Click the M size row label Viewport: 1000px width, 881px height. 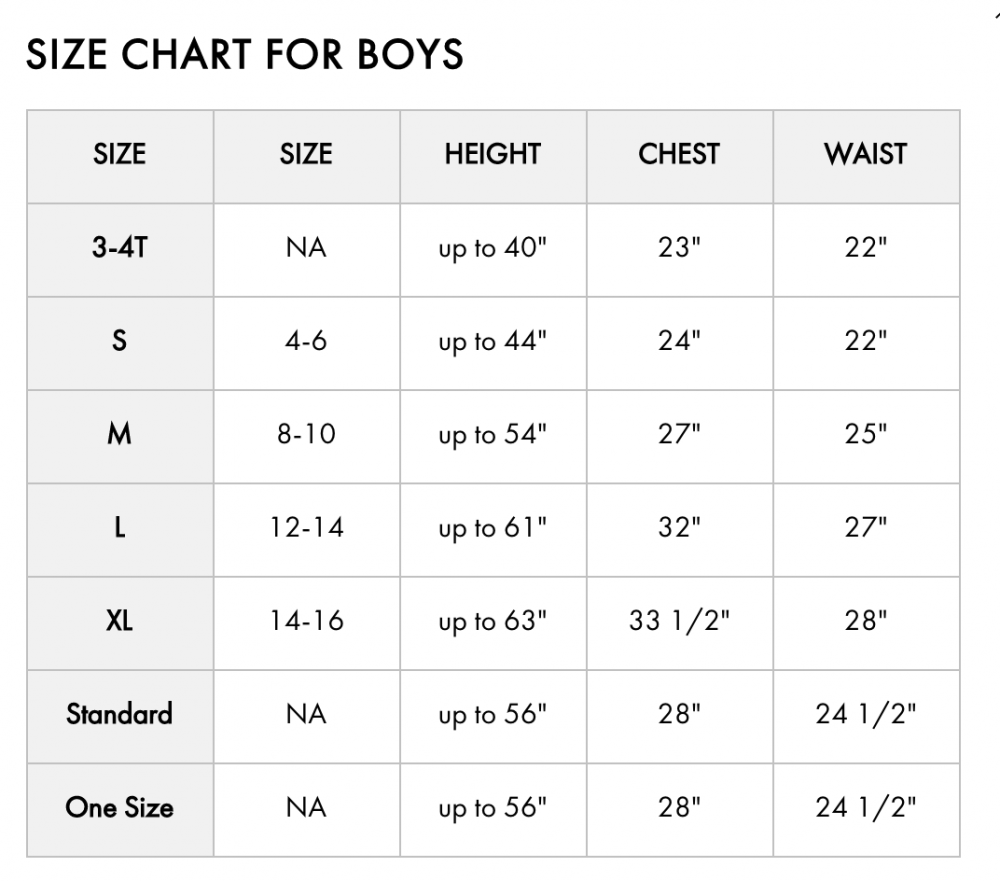pos(119,434)
